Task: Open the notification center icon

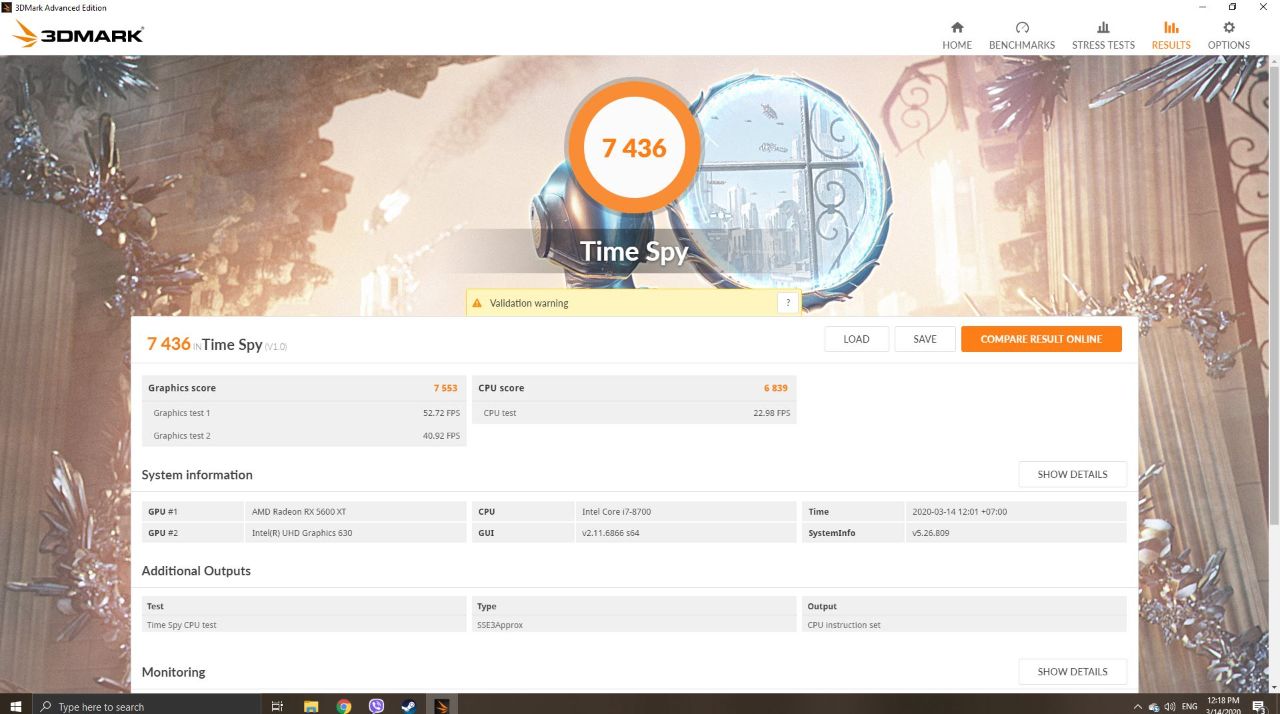Action: 1259,706
